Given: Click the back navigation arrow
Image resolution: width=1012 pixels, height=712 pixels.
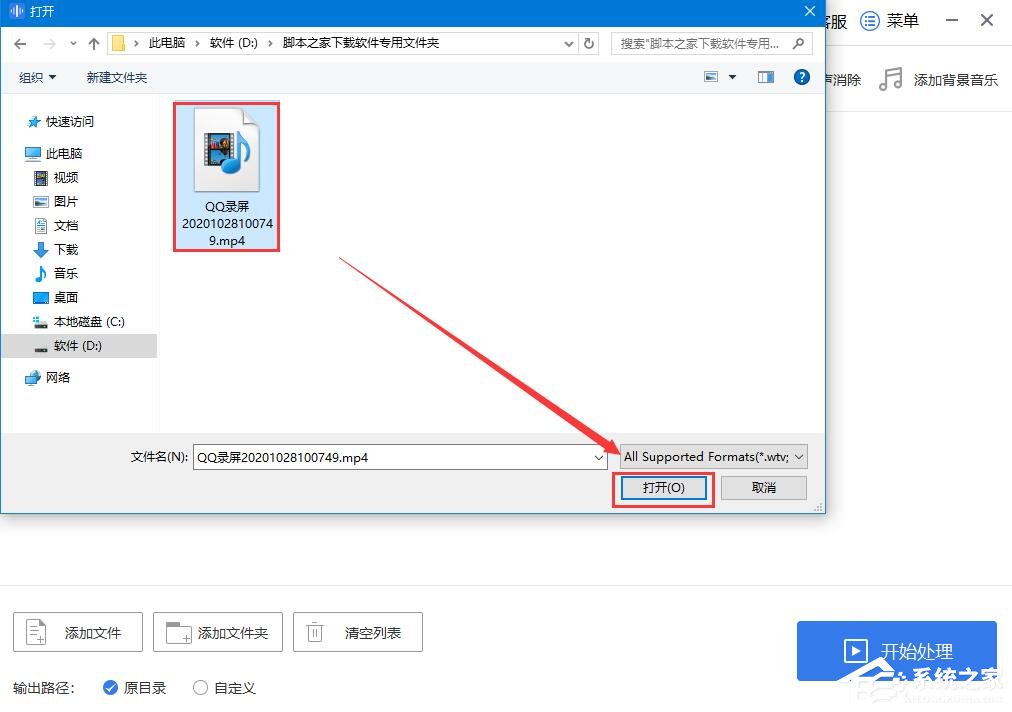Looking at the screenshot, I should [19, 43].
